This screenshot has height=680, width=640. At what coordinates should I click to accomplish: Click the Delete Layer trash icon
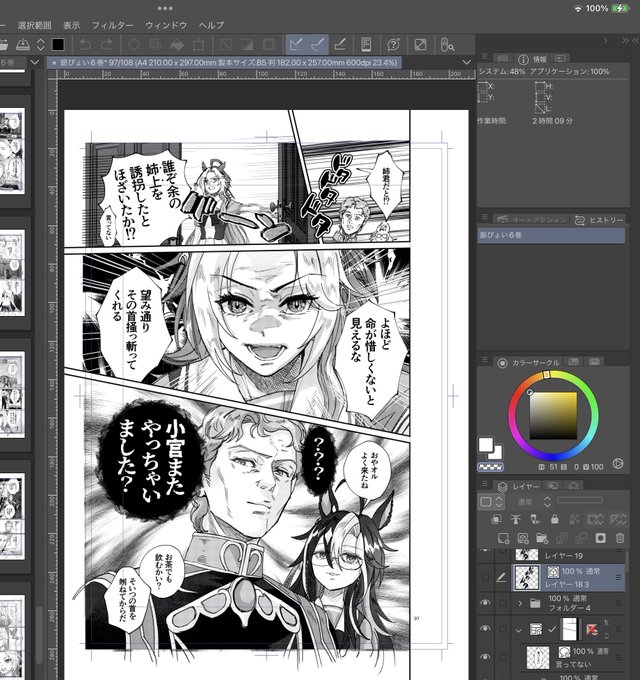point(620,538)
